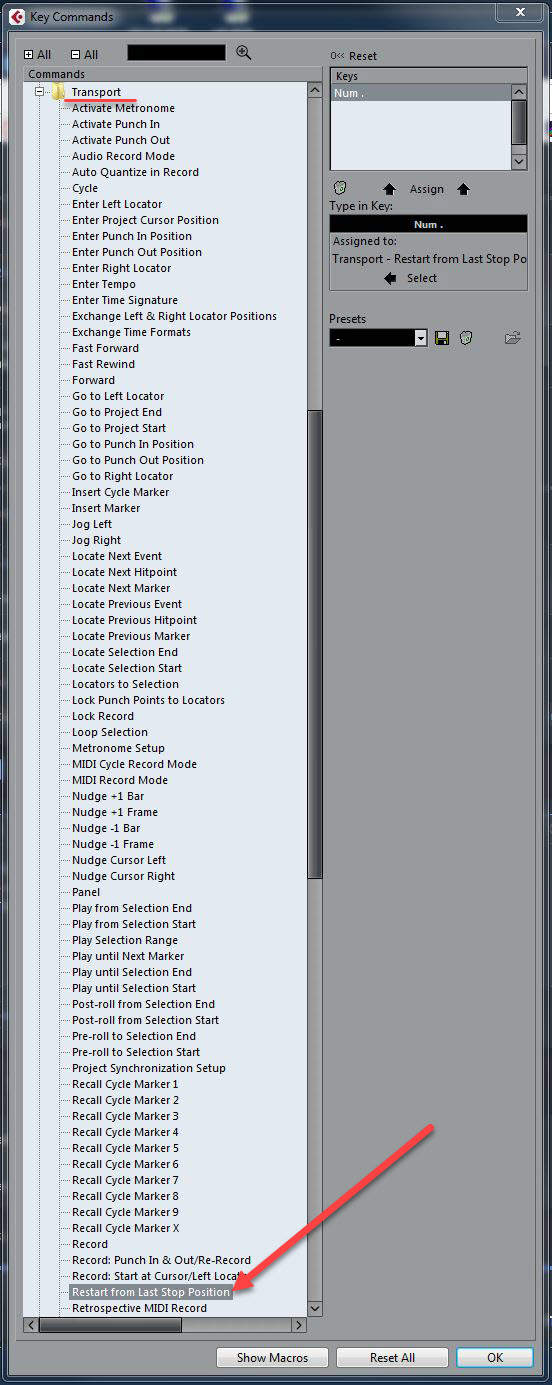Click the open presets folder icon

click(x=513, y=339)
